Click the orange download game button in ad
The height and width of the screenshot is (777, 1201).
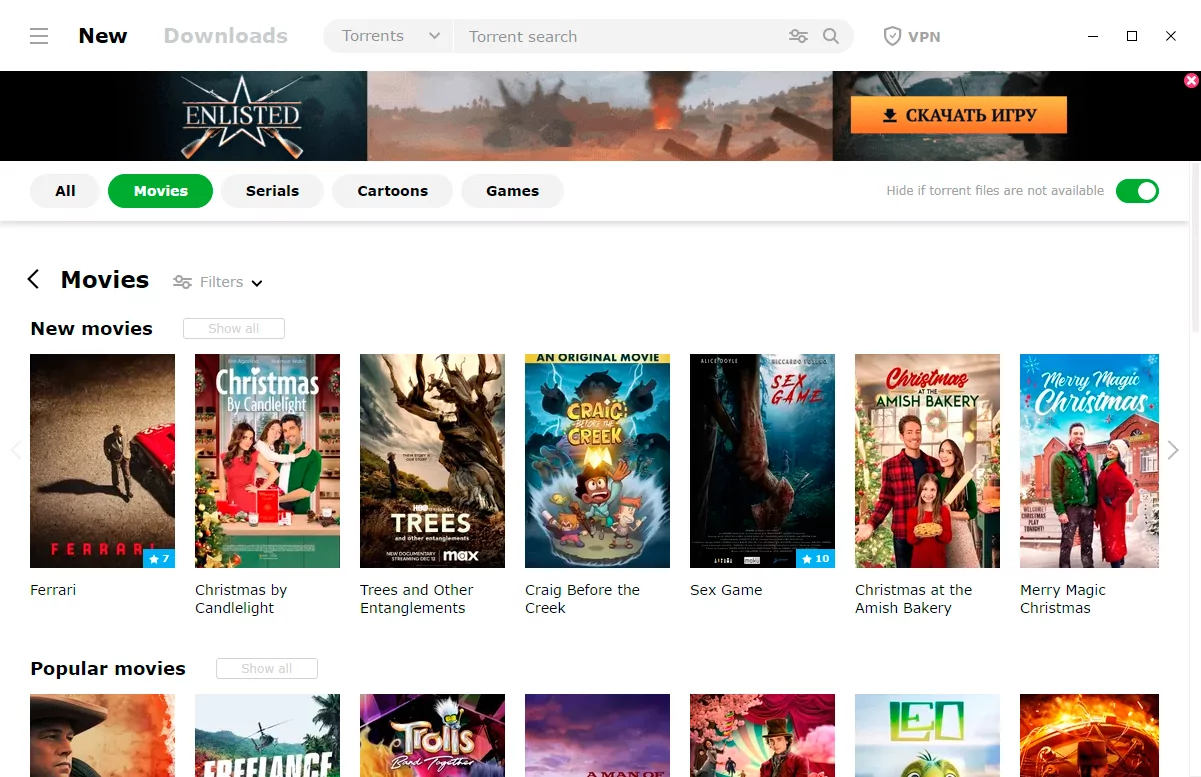(x=958, y=115)
